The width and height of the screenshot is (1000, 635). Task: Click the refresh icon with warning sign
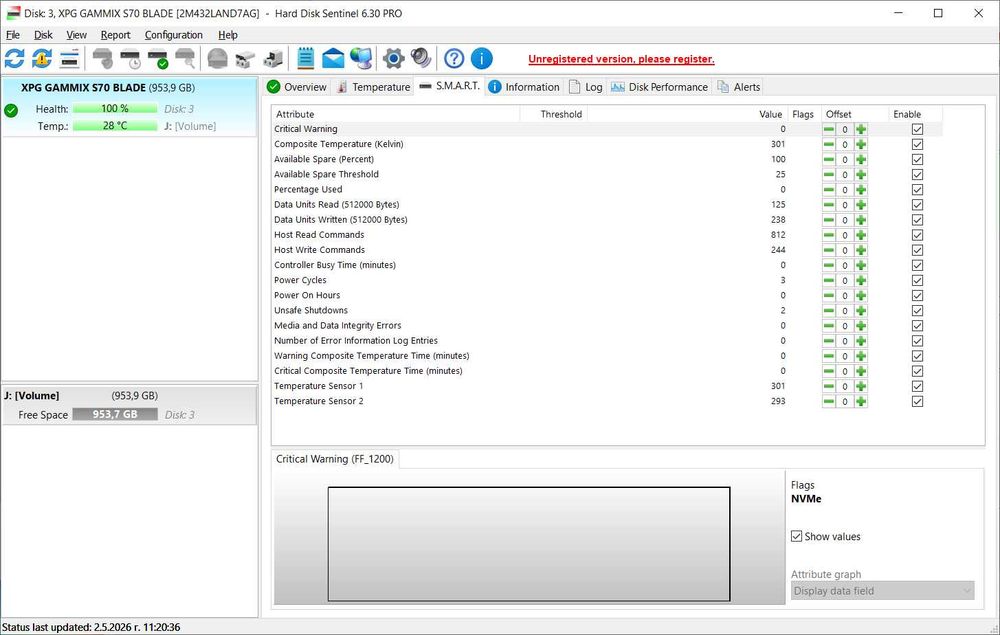[42, 59]
